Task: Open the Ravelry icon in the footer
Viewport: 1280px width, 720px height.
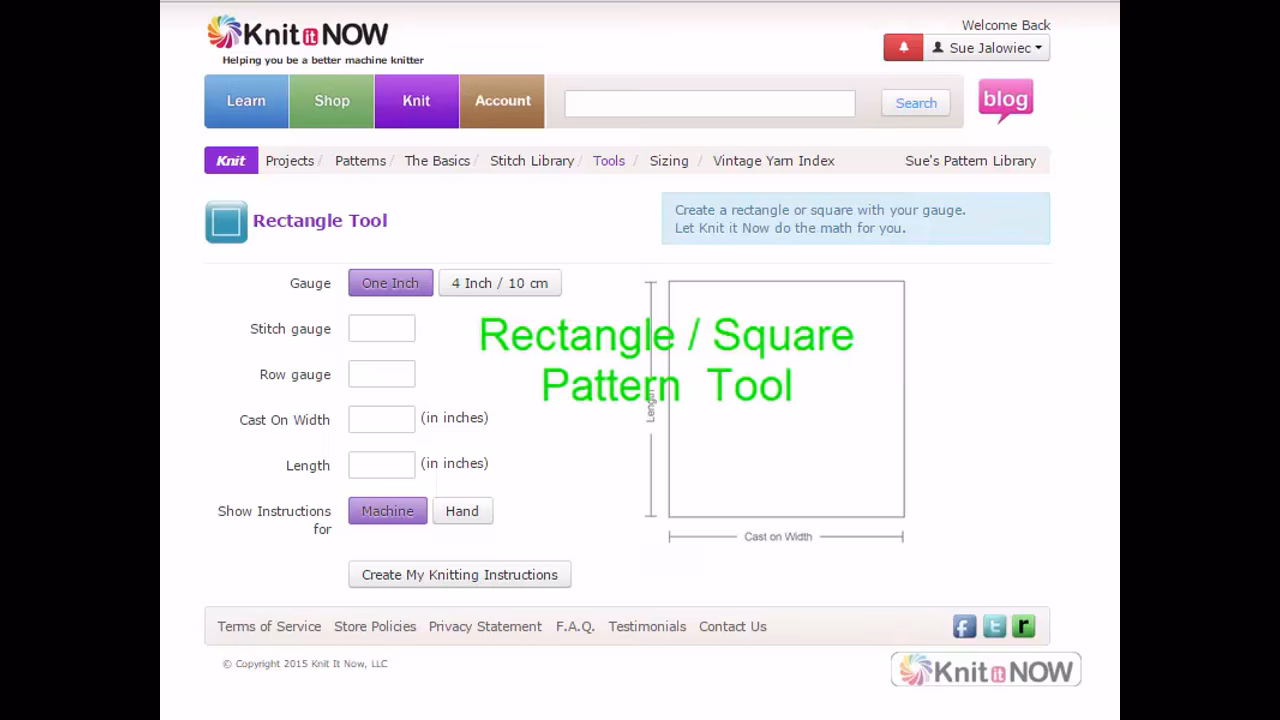Action: 1023,627
